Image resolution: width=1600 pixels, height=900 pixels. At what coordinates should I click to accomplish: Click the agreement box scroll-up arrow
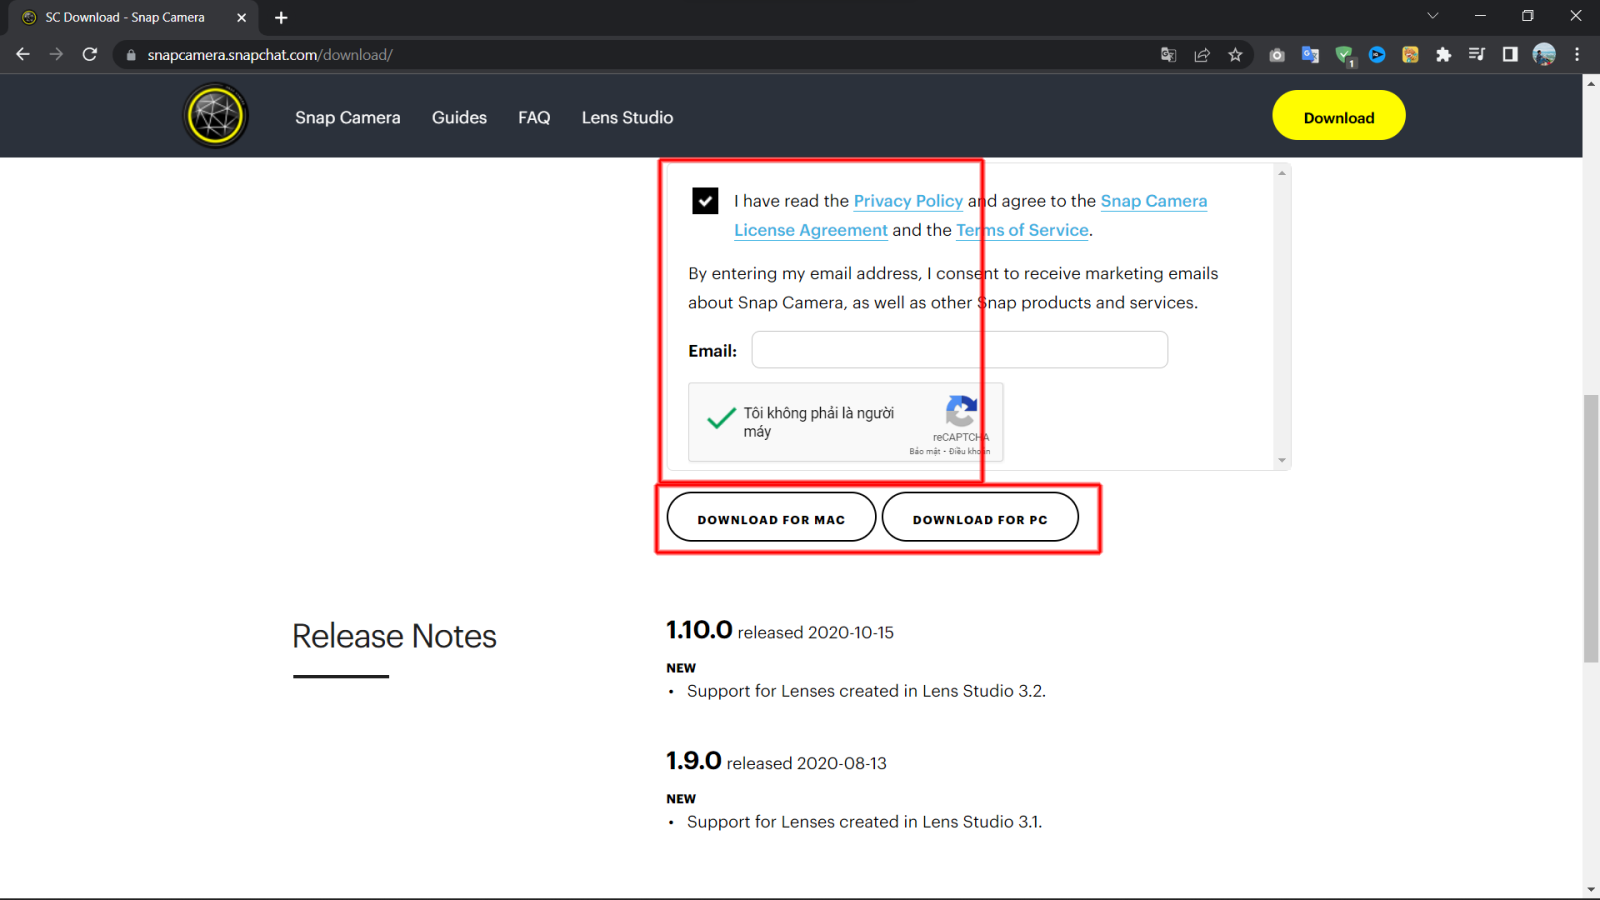tap(1282, 173)
